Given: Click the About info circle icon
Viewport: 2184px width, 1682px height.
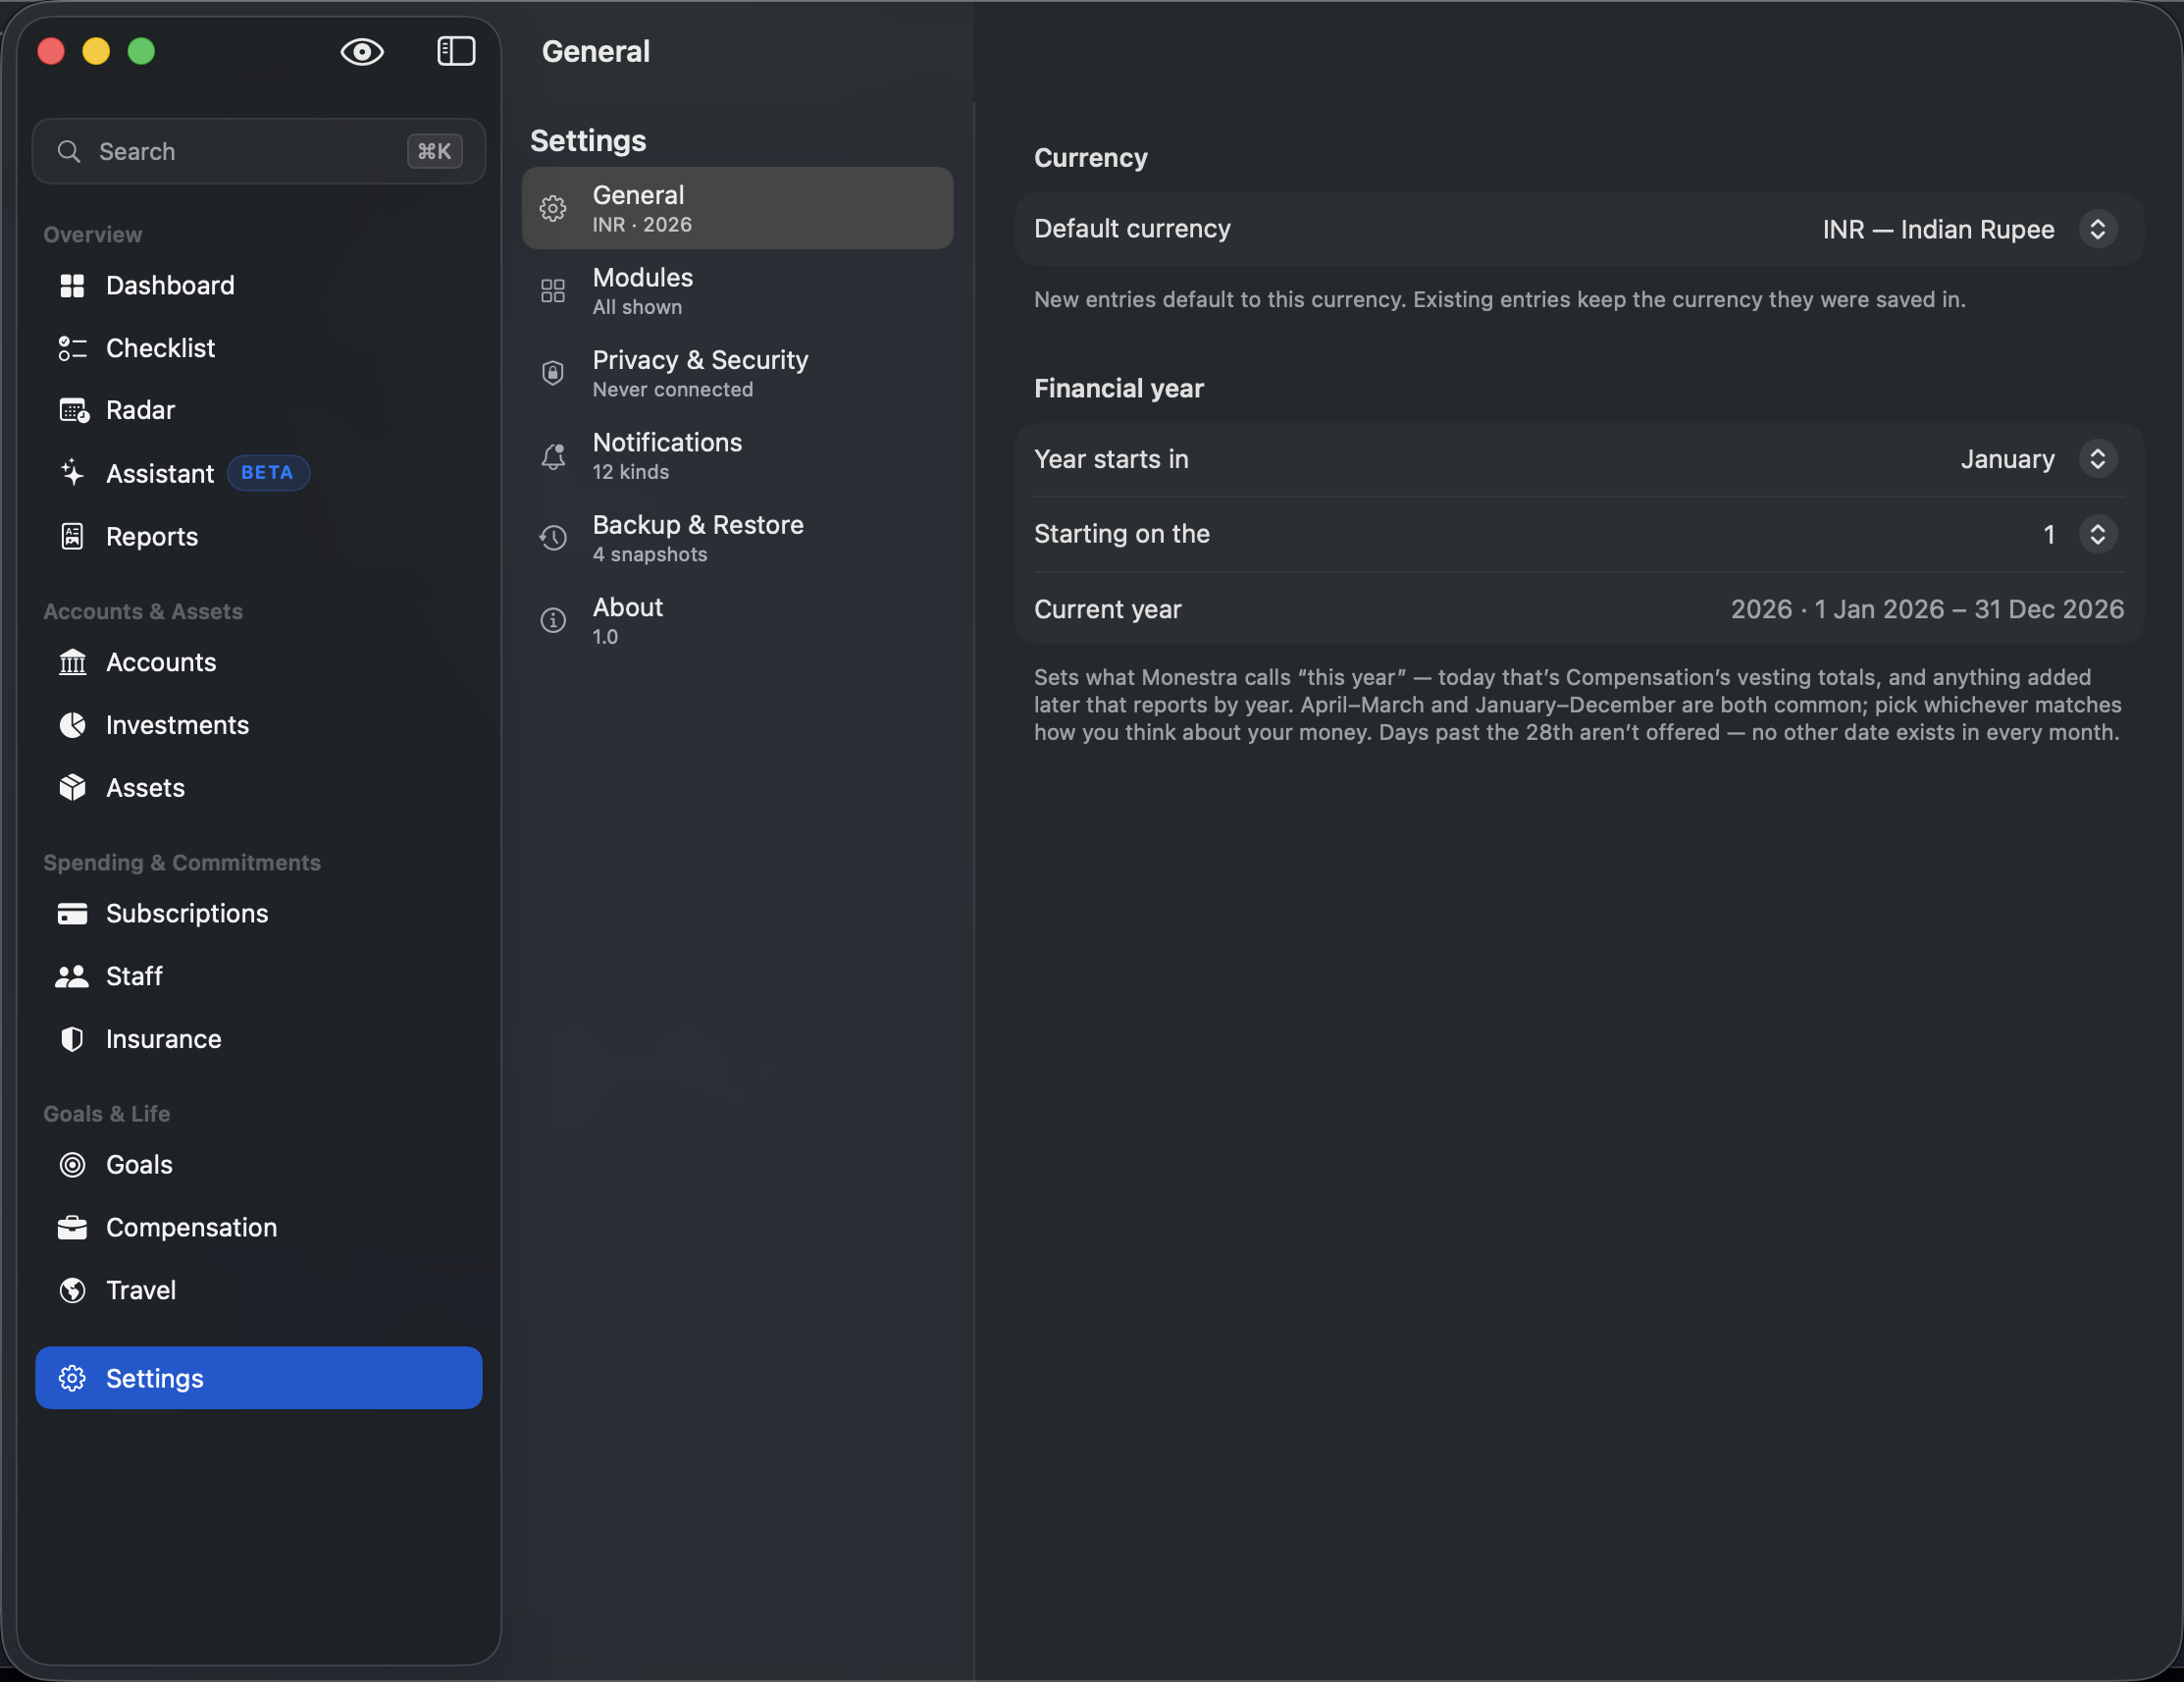Looking at the screenshot, I should click(x=553, y=621).
